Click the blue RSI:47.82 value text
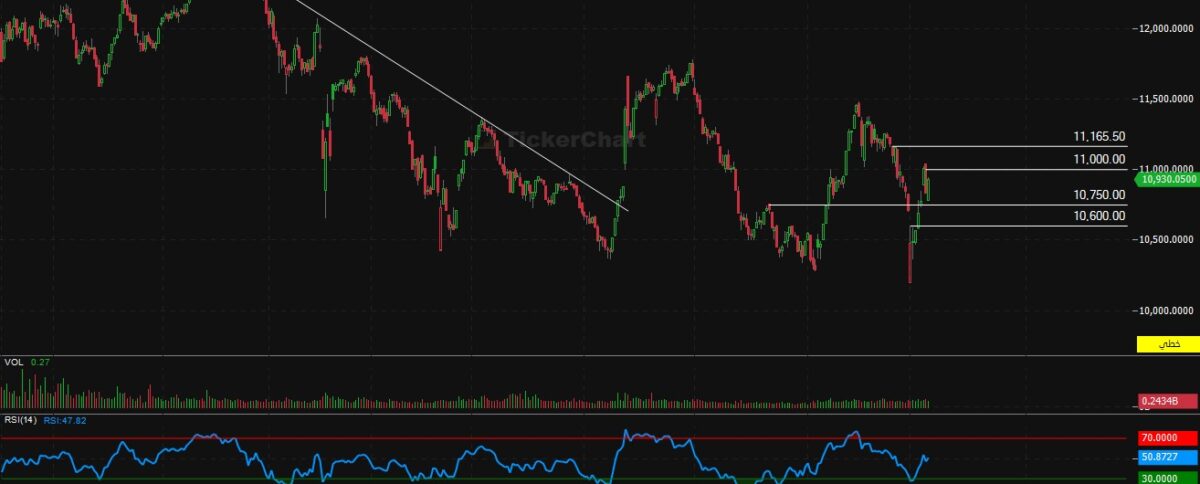Image resolution: width=1200 pixels, height=484 pixels. click(x=66, y=420)
